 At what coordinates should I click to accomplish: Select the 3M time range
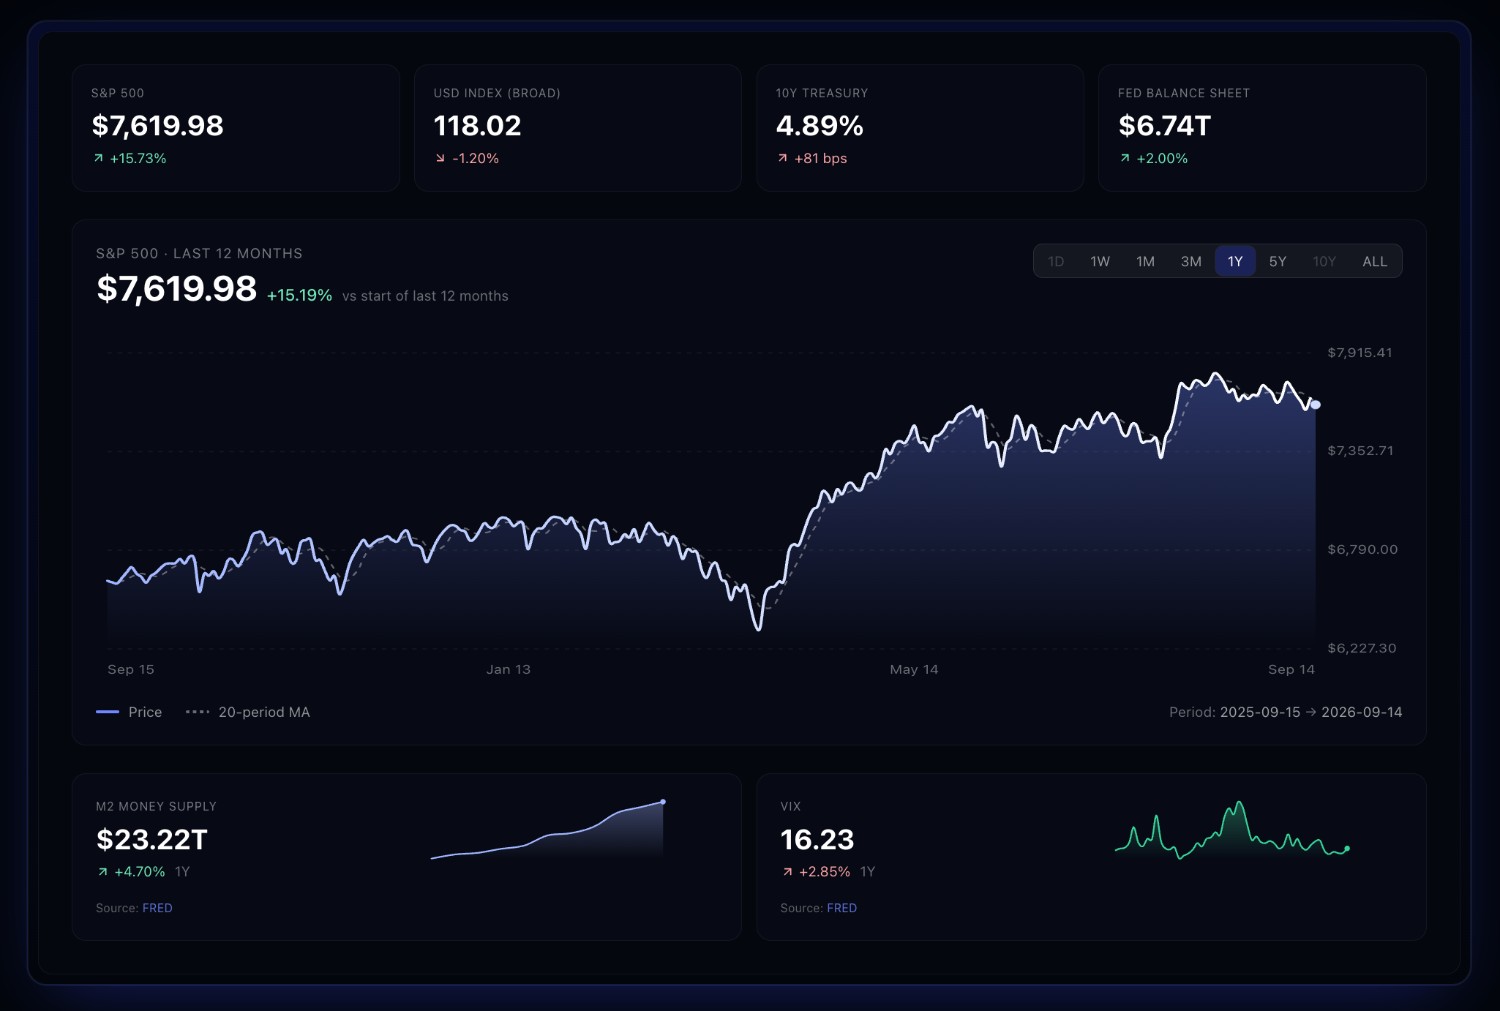(1191, 262)
